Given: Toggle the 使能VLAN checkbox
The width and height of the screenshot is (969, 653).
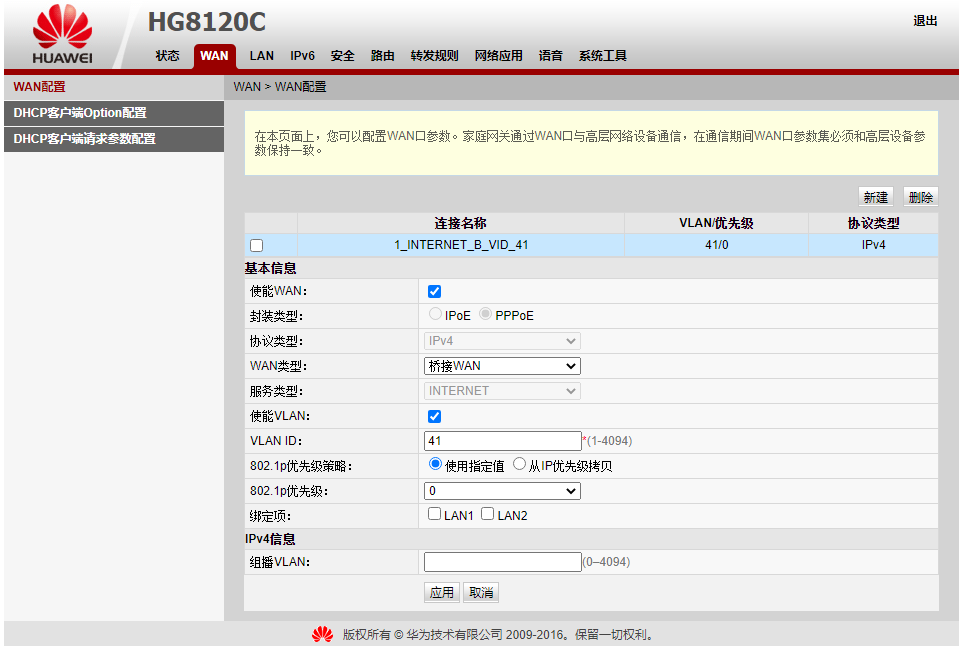Looking at the screenshot, I should click(x=434, y=416).
